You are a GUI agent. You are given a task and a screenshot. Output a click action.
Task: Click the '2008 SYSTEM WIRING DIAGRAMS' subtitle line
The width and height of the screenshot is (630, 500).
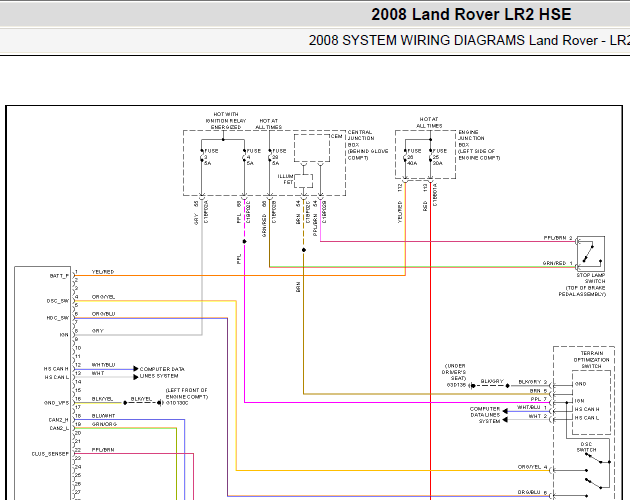pos(469,41)
